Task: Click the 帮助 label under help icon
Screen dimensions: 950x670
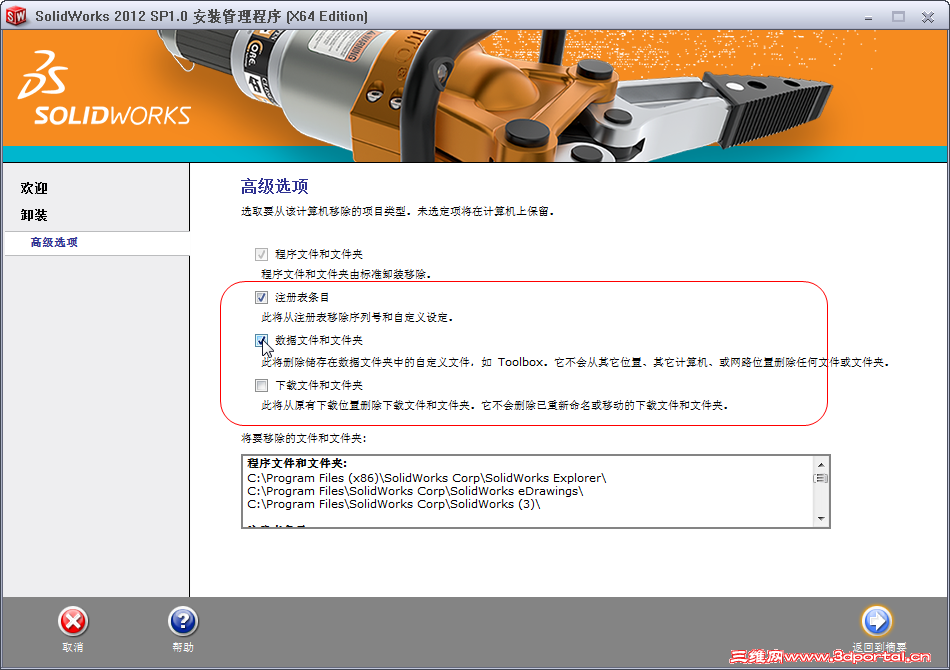Action: click(183, 647)
